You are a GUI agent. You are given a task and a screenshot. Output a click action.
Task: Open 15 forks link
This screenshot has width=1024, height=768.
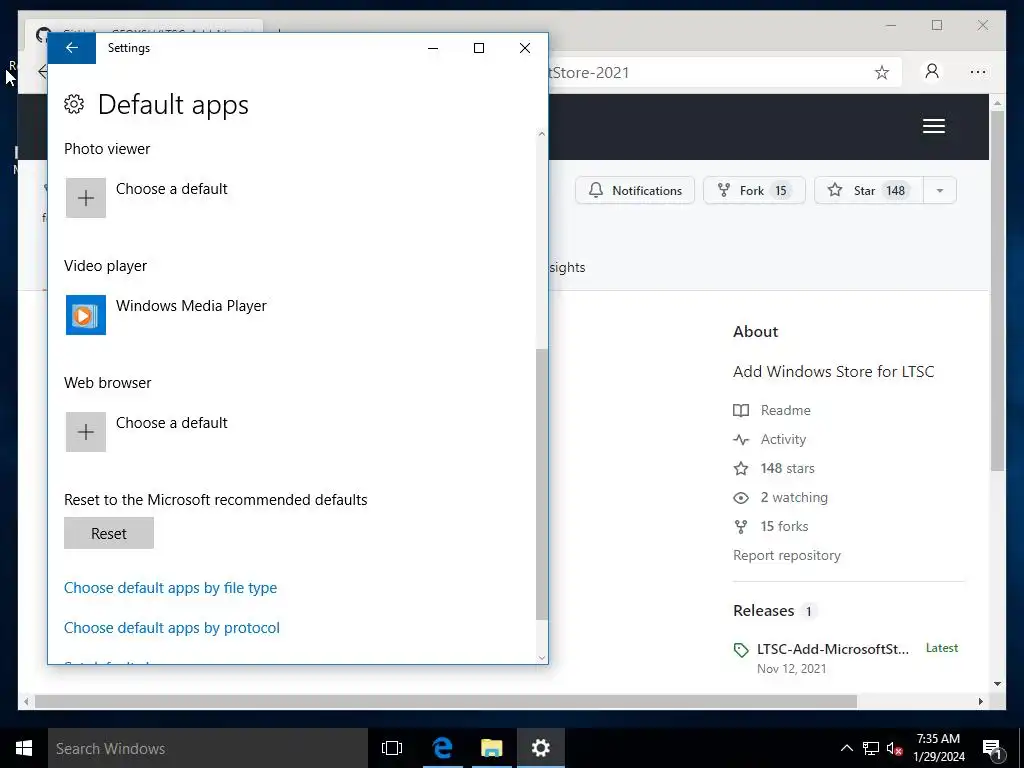[784, 526]
